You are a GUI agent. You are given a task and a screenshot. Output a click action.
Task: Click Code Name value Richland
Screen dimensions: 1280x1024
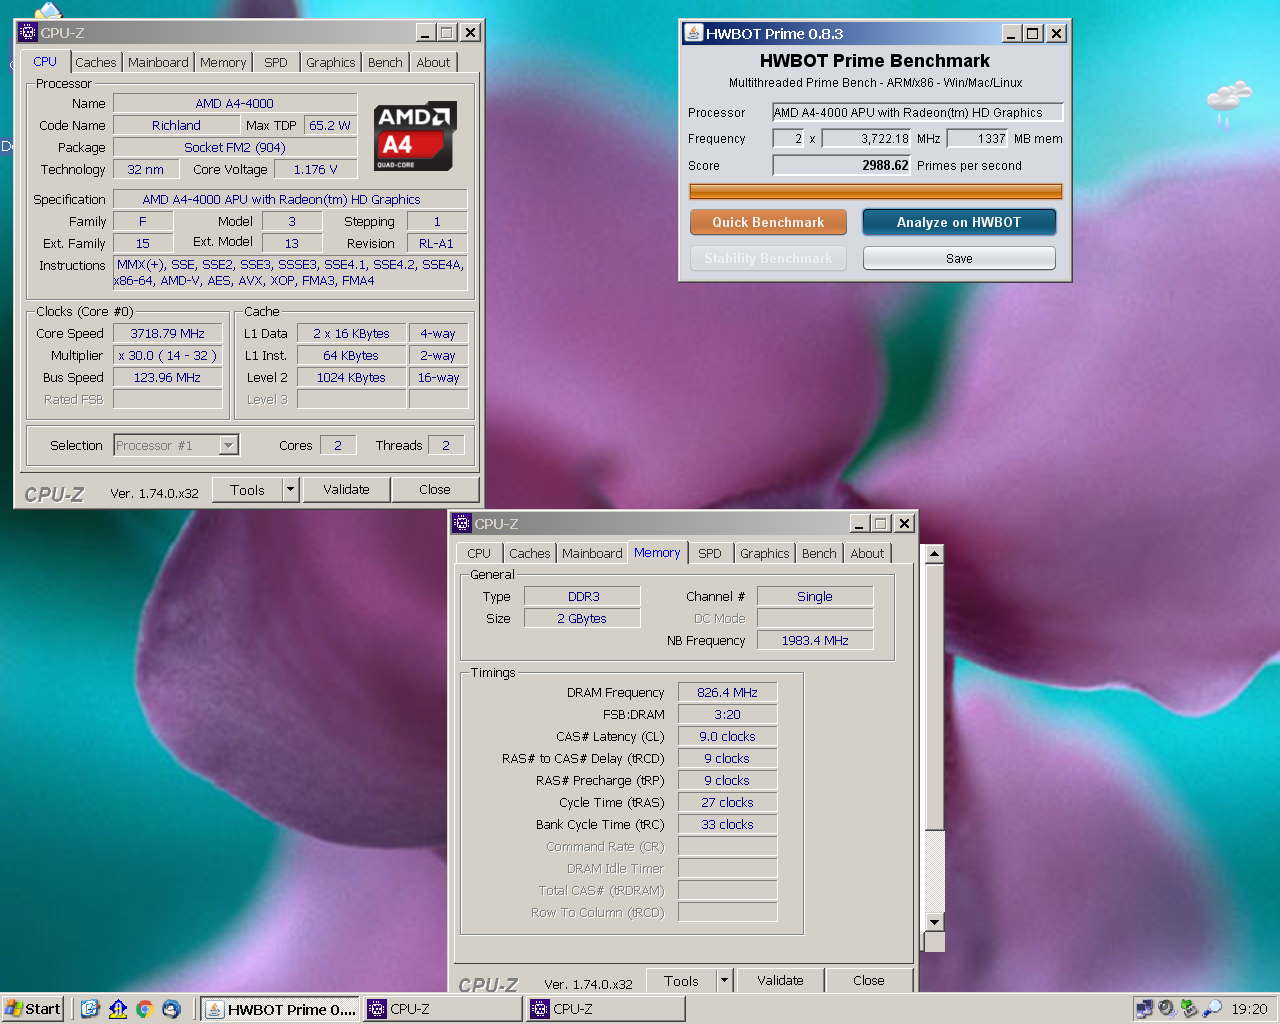[176, 125]
